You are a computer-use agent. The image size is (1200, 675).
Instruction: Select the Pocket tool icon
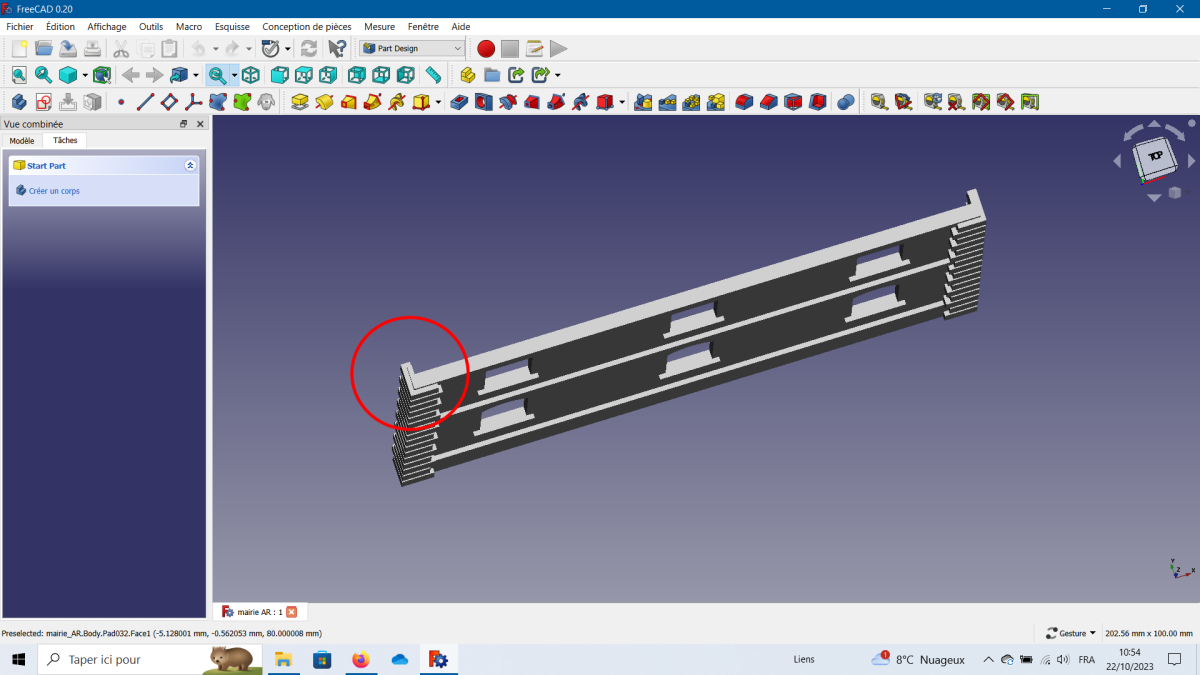click(459, 102)
